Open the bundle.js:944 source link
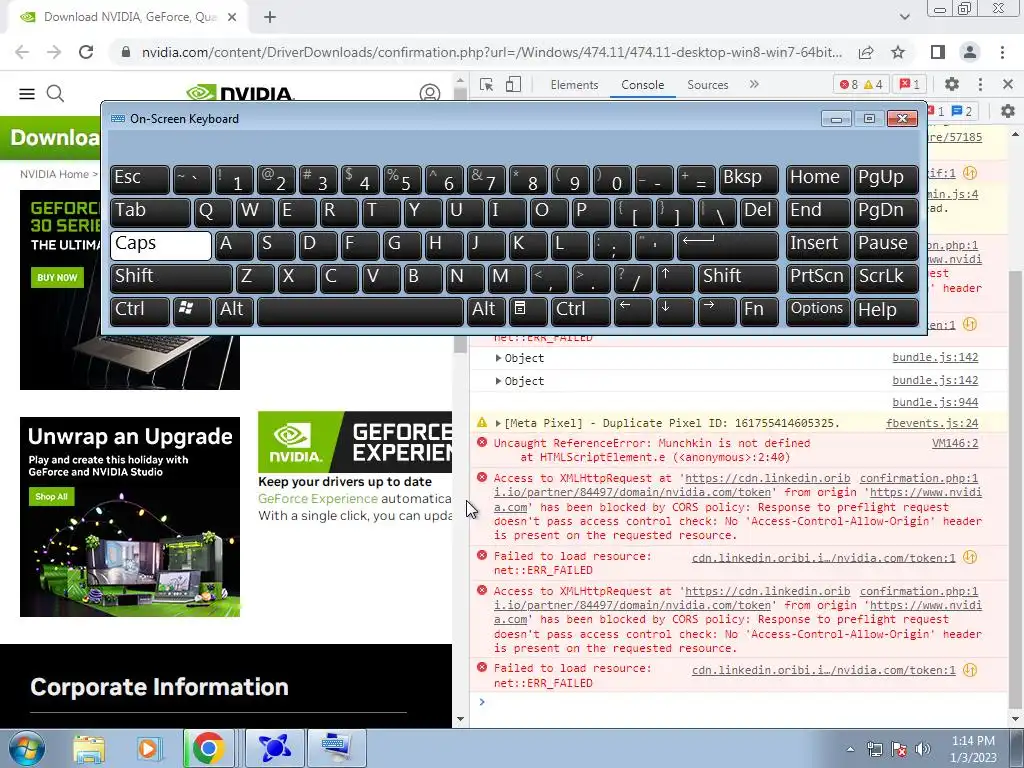The width and height of the screenshot is (1024, 768). click(935, 402)
